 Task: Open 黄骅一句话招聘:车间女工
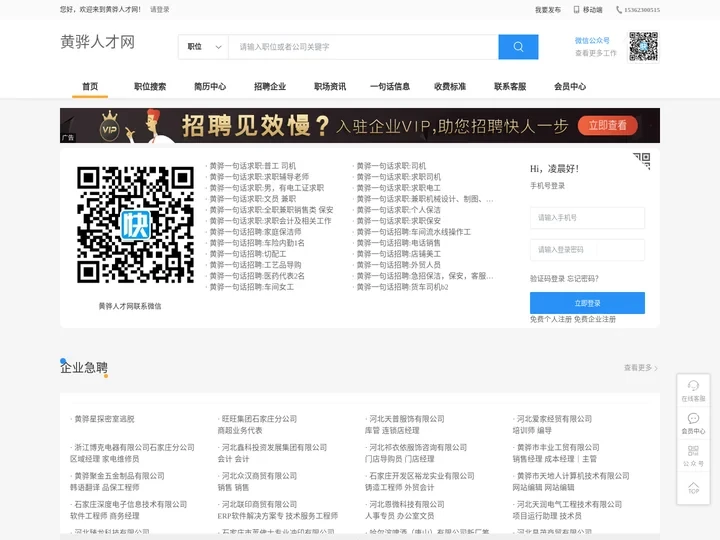pyautogui.click(x=252, y=287)
